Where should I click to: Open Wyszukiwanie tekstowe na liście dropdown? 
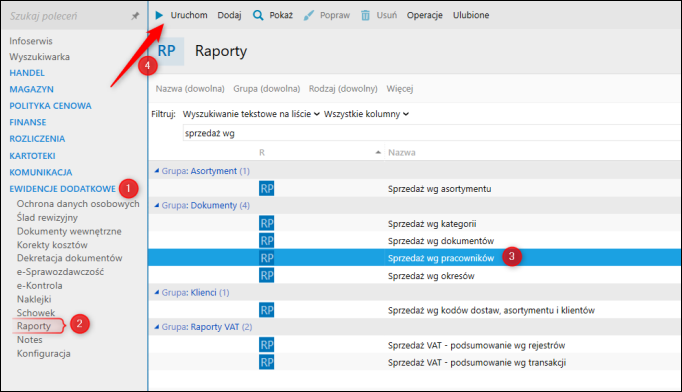pyautogui.click(x=251, y=114)
